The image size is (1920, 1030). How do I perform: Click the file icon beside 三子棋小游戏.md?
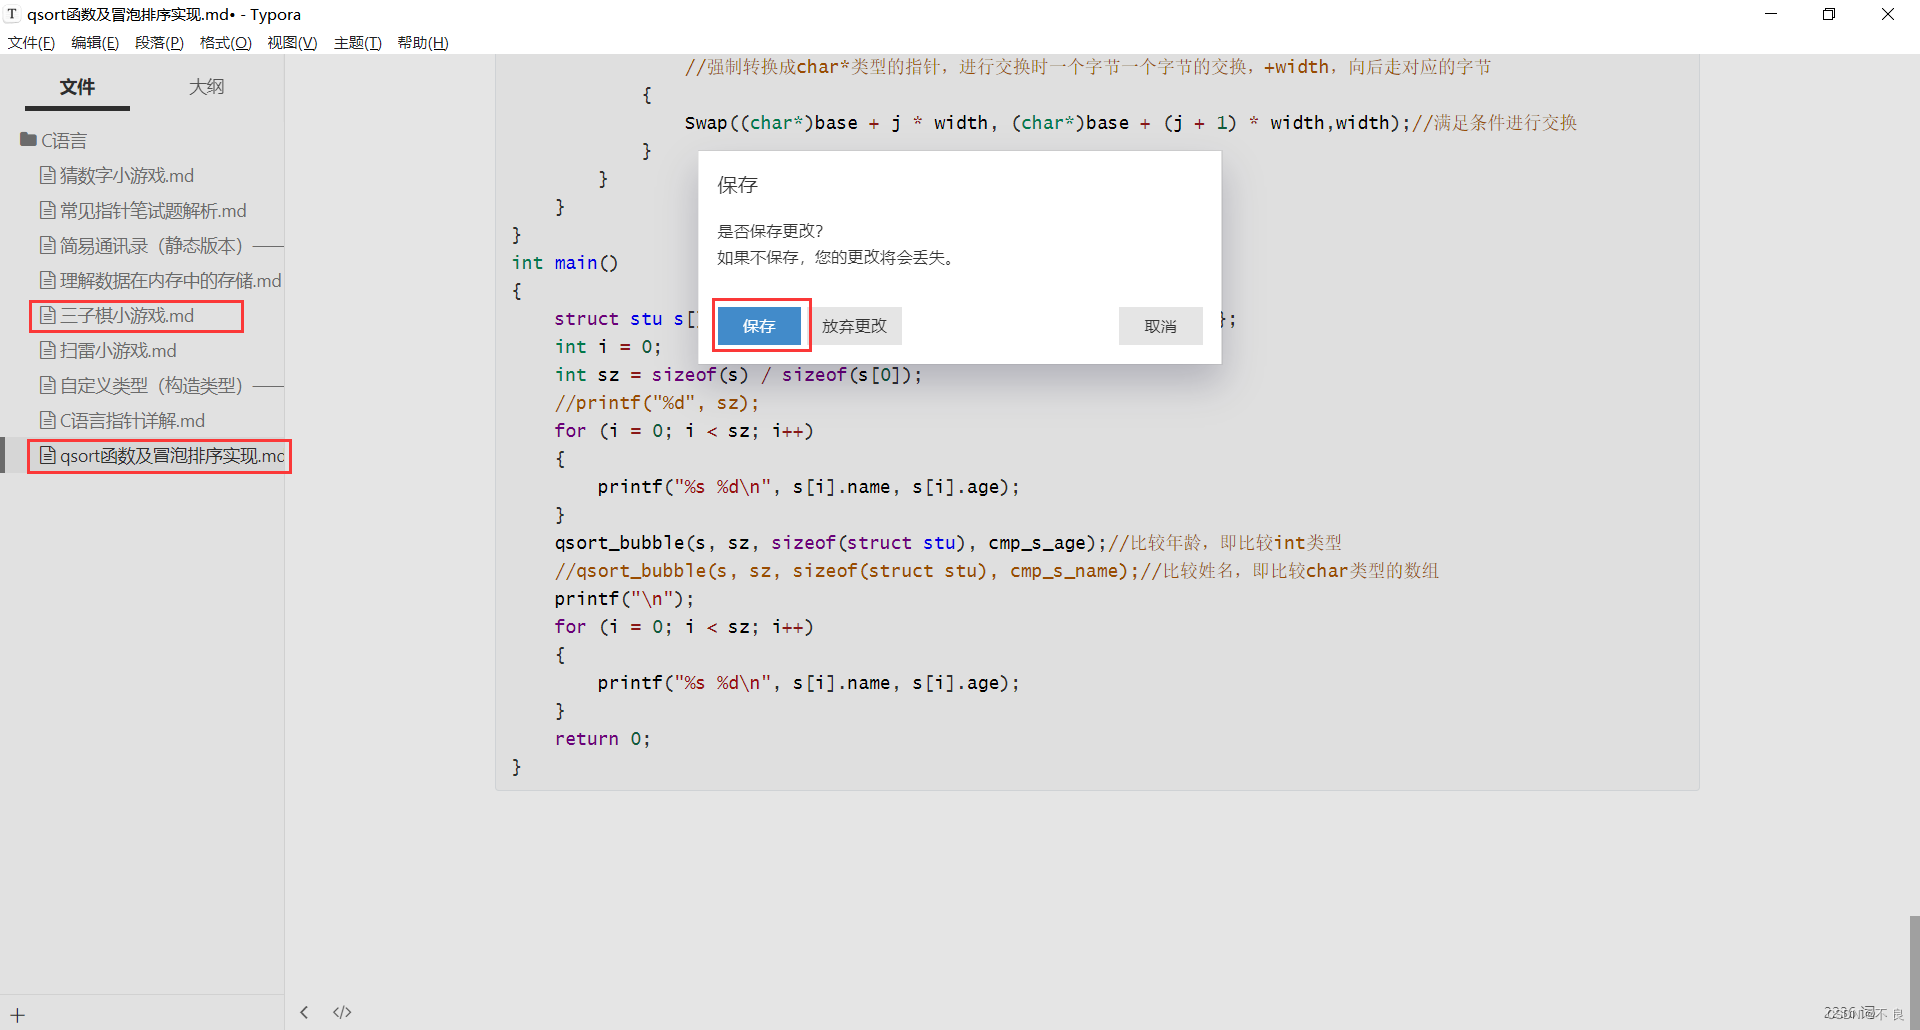pyautogui.click(x=47, y=316)
